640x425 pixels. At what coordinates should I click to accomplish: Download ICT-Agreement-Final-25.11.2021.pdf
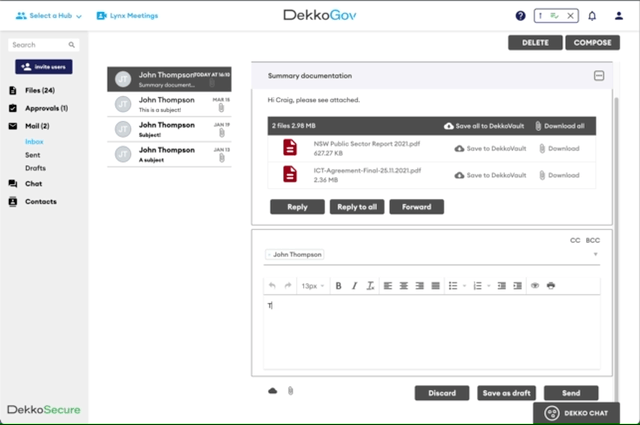tap(559, 175)
